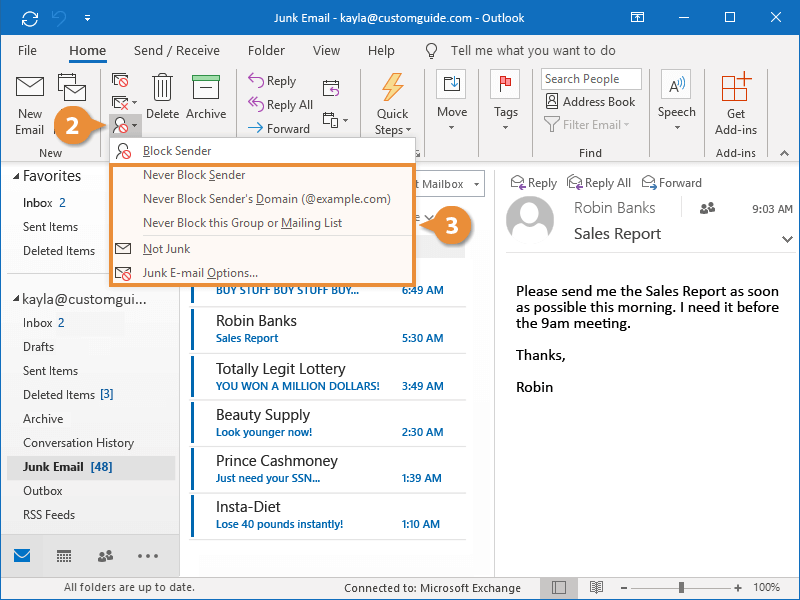Click the Reply with Meeting icon
This screenshot has height=600, width=800.
pos(331,88)
